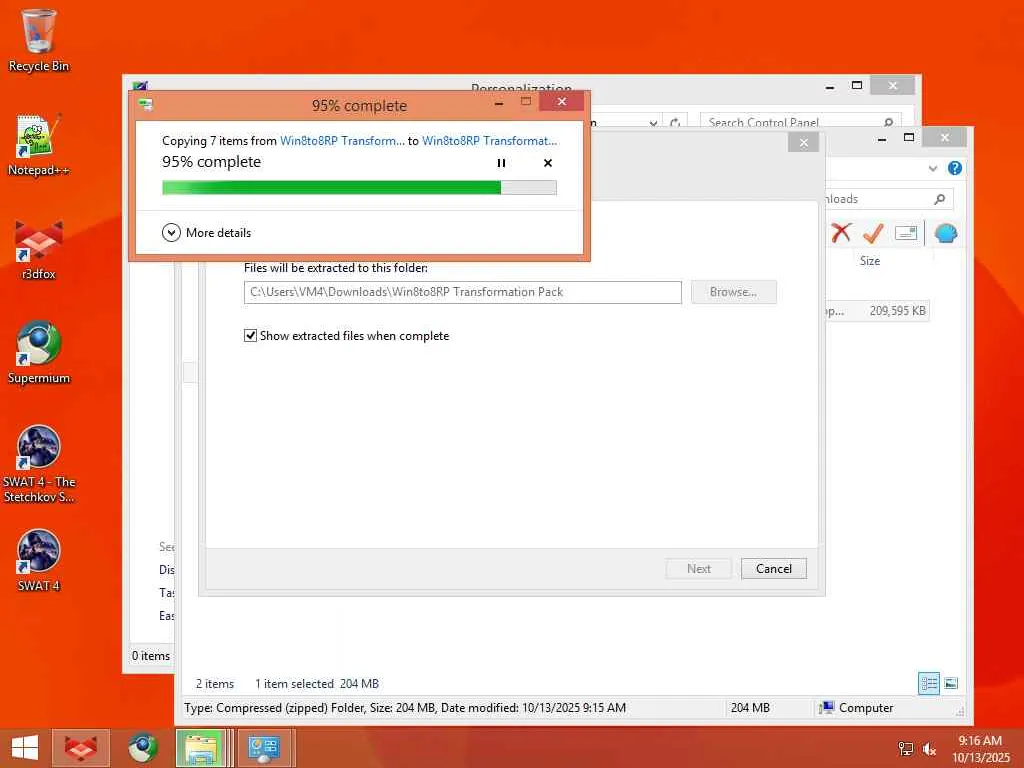Click the orange checkmark icon in Explorer

pyautogui.click(x=873, y=232)
